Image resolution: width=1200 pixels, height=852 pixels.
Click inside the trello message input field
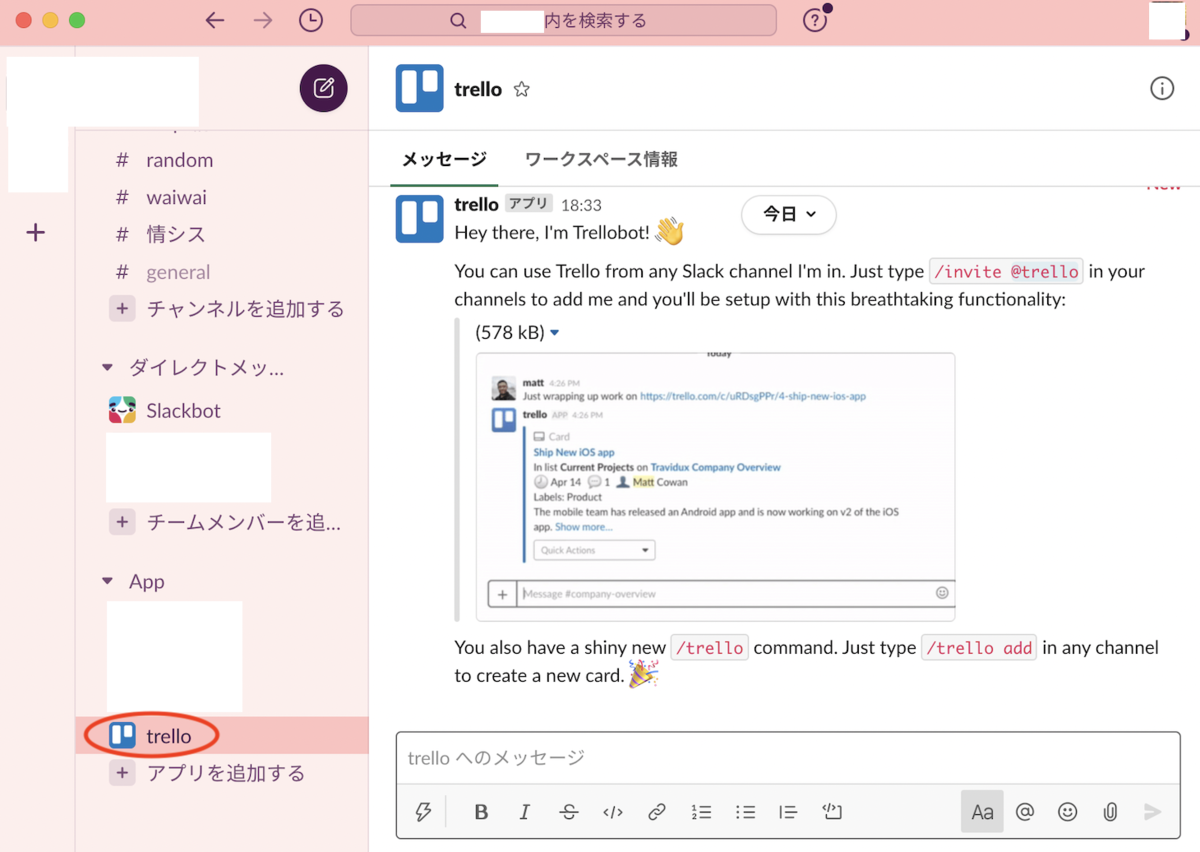(x=700, y=758)
